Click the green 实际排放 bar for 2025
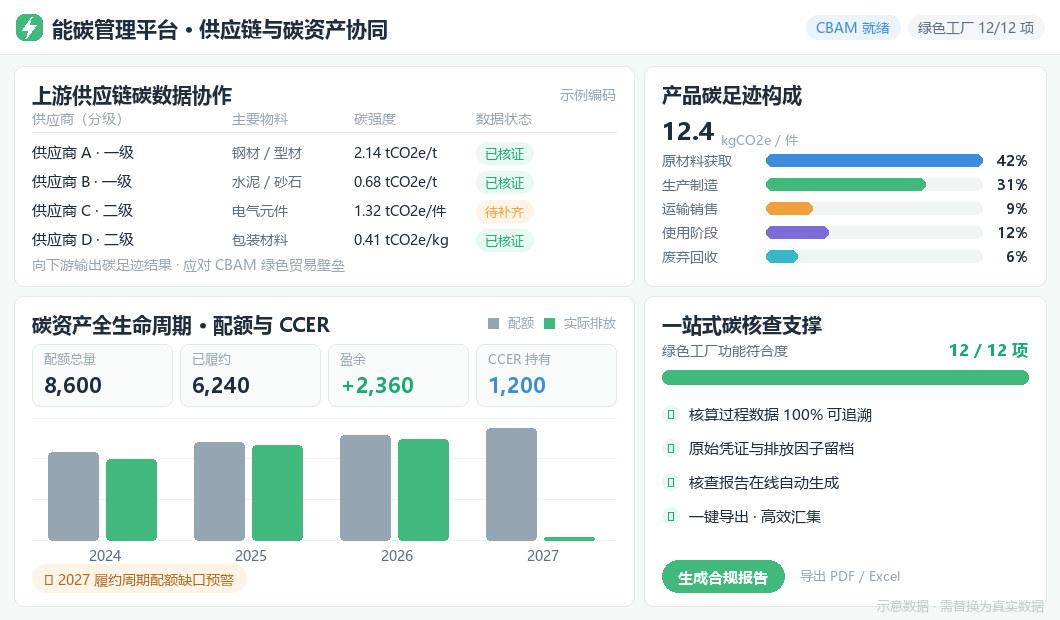Viewport: 1060px width, 620px height. [x=278, y=493]
